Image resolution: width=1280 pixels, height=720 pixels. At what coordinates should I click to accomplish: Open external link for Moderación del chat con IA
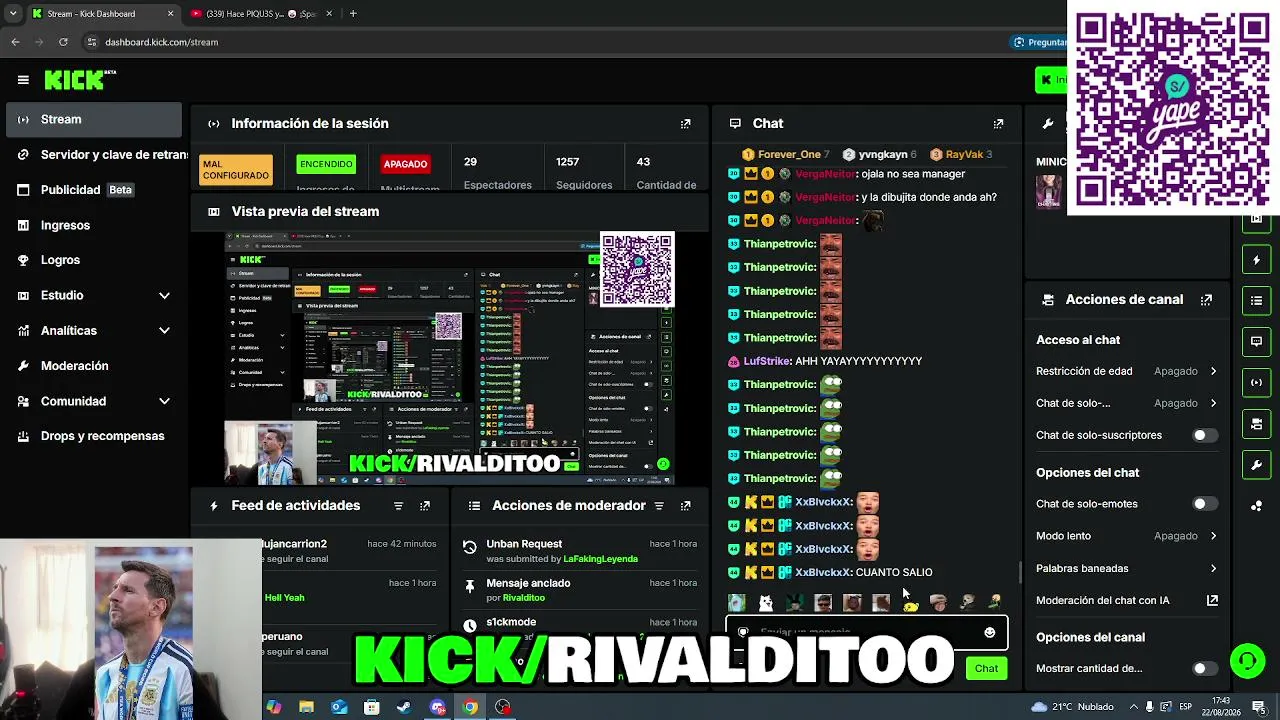pyautogui.click(x=1212, y=600)
